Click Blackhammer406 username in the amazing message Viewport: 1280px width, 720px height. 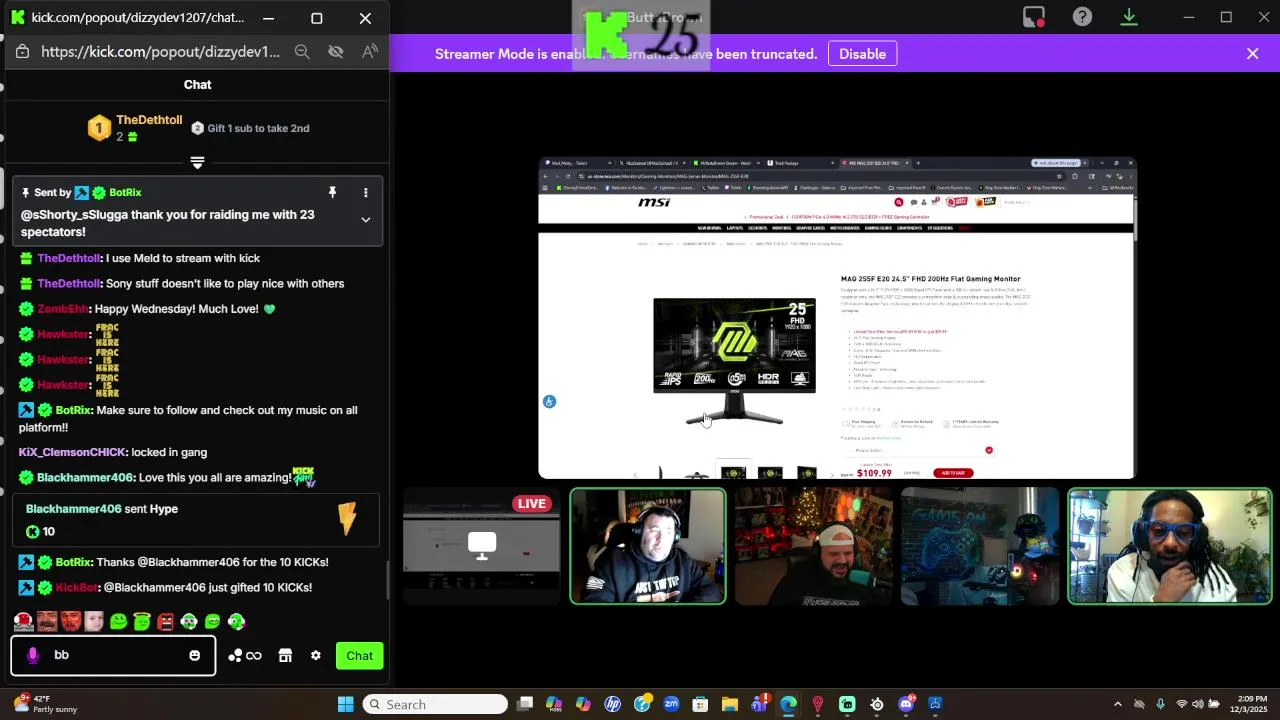coord(85,477)
